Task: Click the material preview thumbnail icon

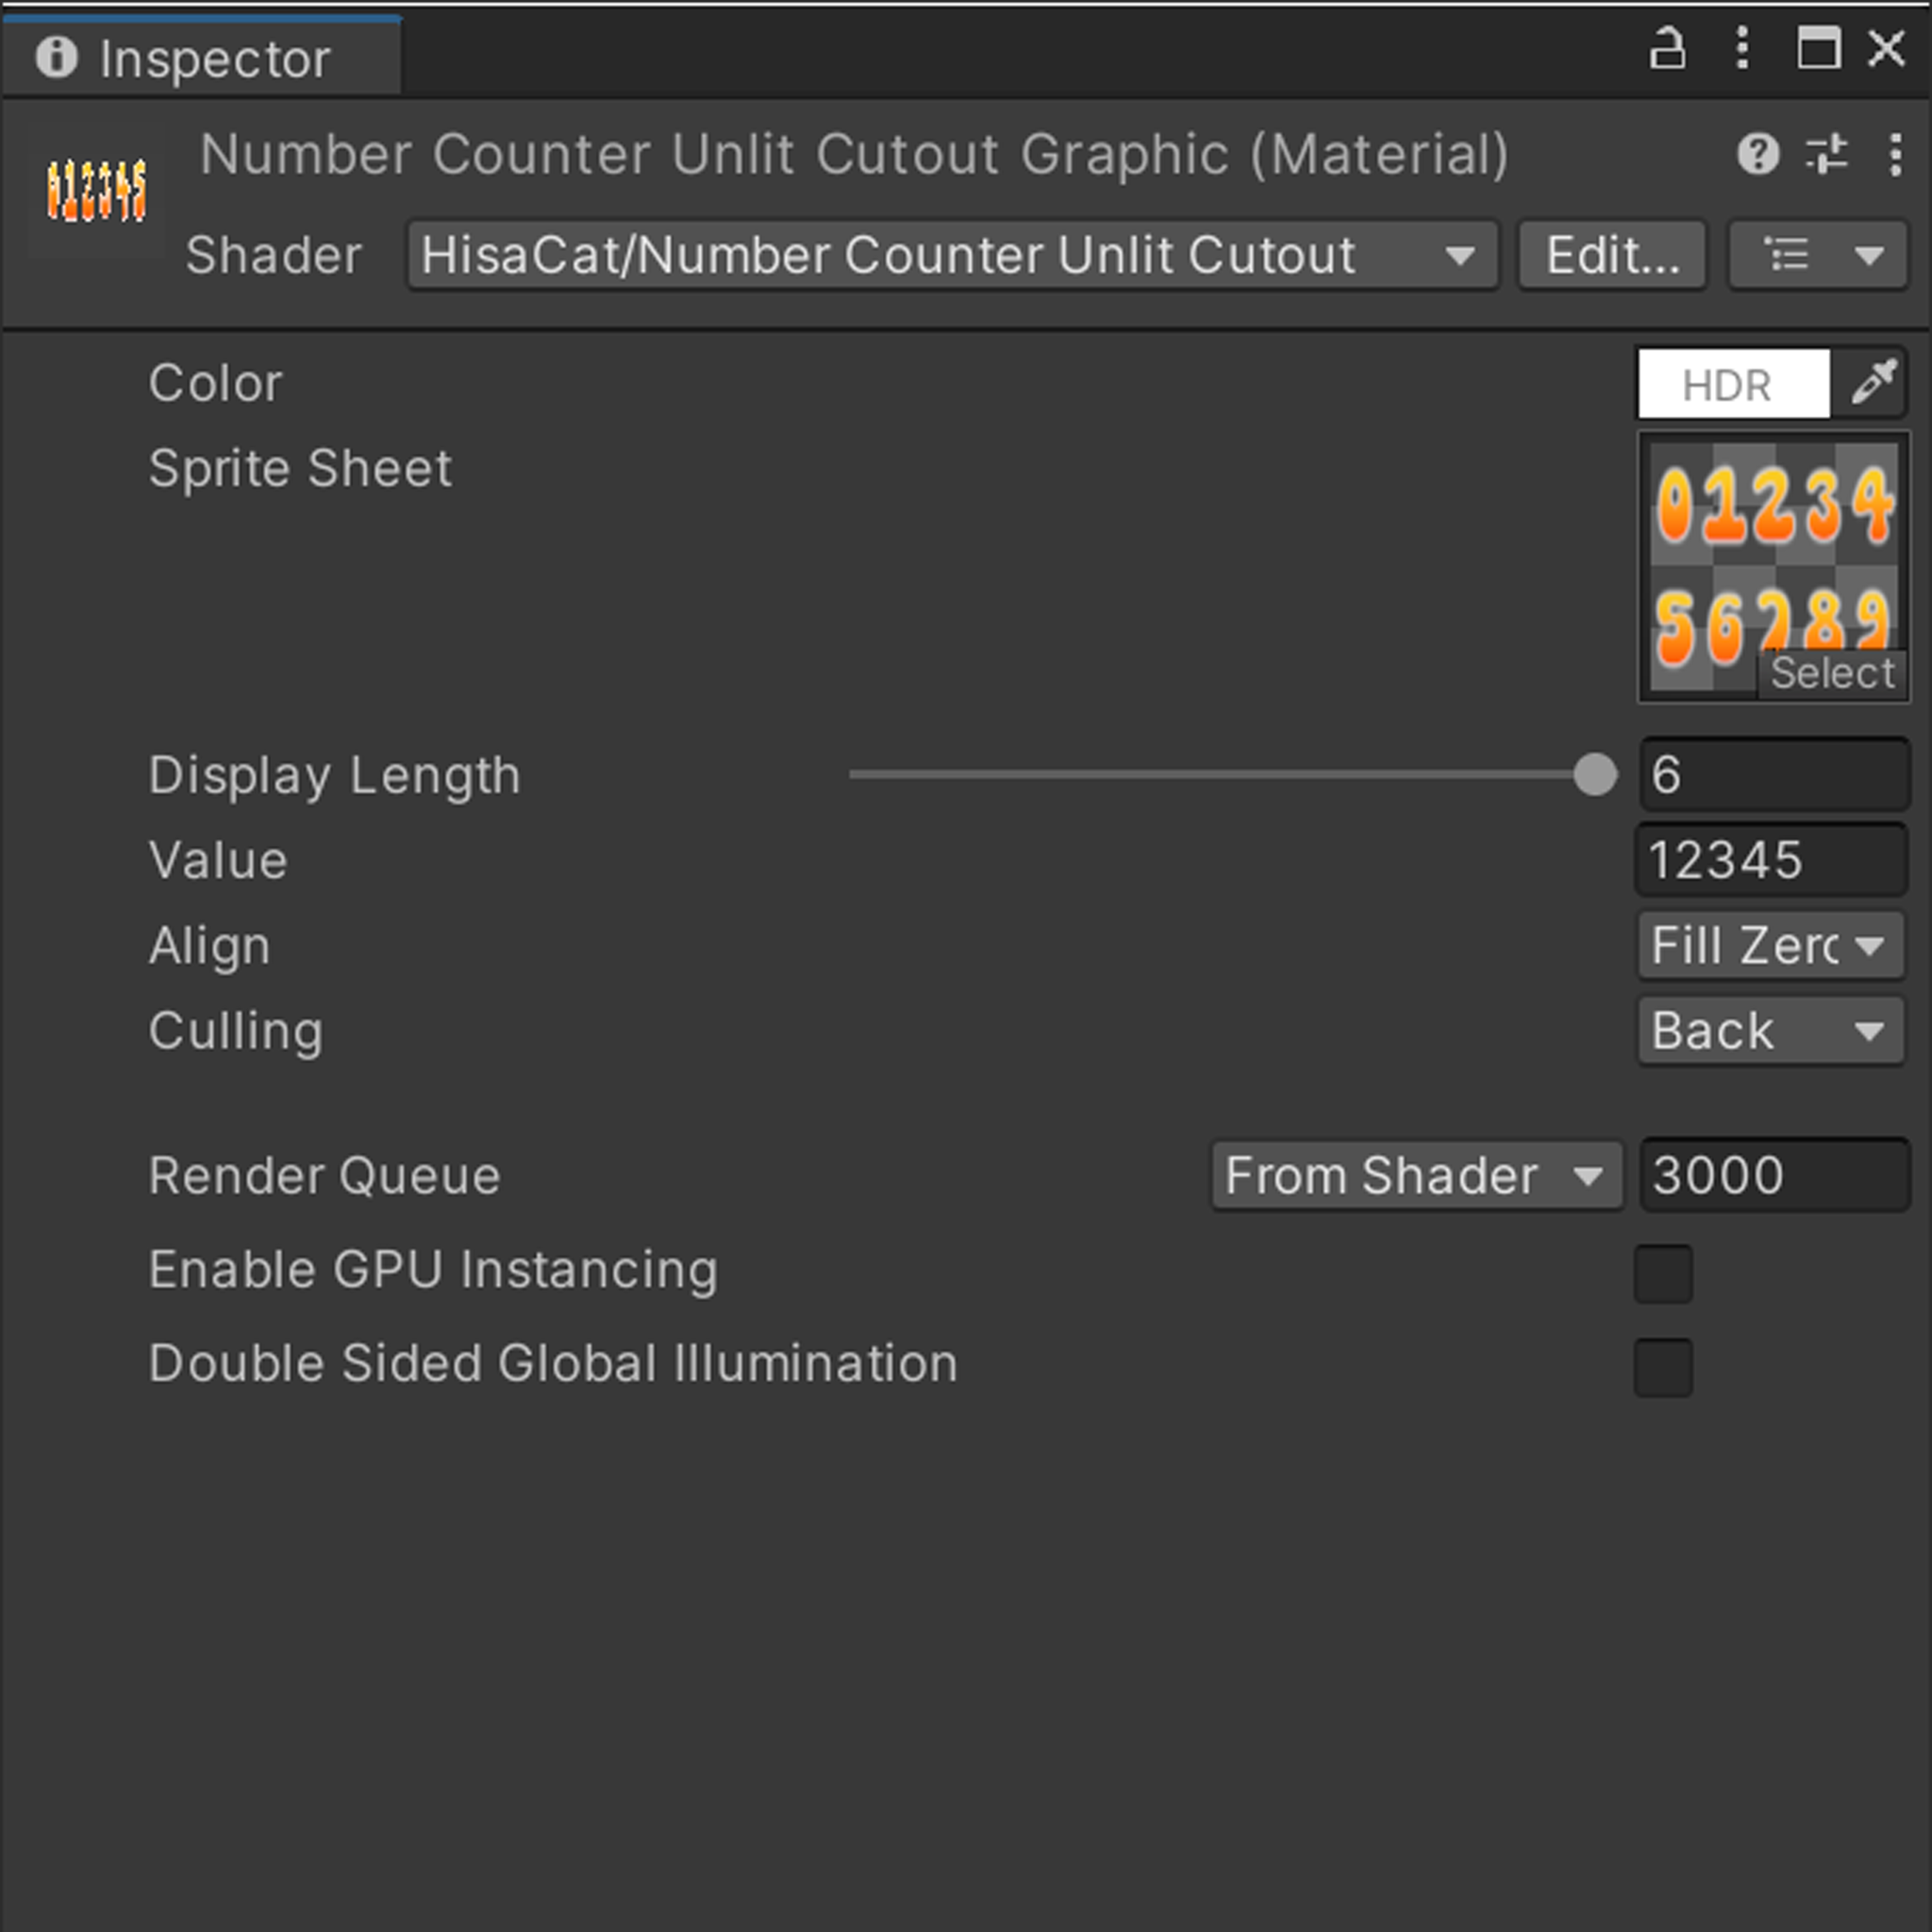Action: (x=95, y=190)
